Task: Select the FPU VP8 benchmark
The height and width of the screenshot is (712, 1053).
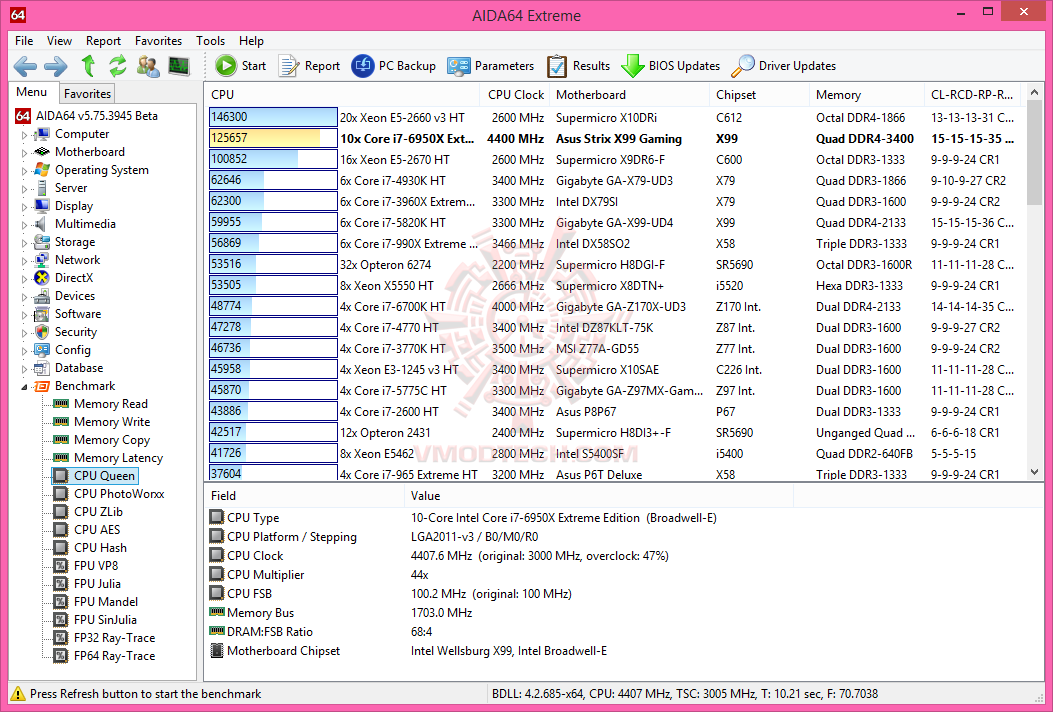Action: [86, 566]
